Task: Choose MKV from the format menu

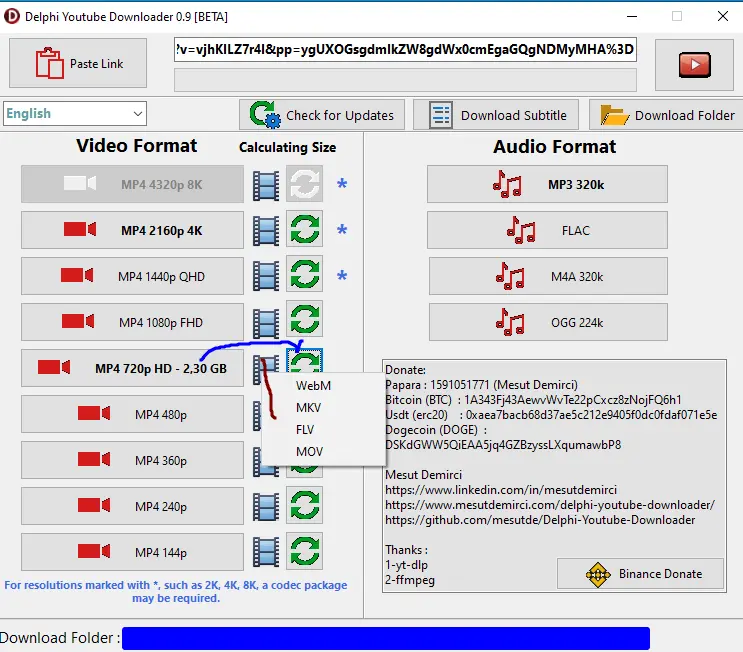Action: [324, 408]
